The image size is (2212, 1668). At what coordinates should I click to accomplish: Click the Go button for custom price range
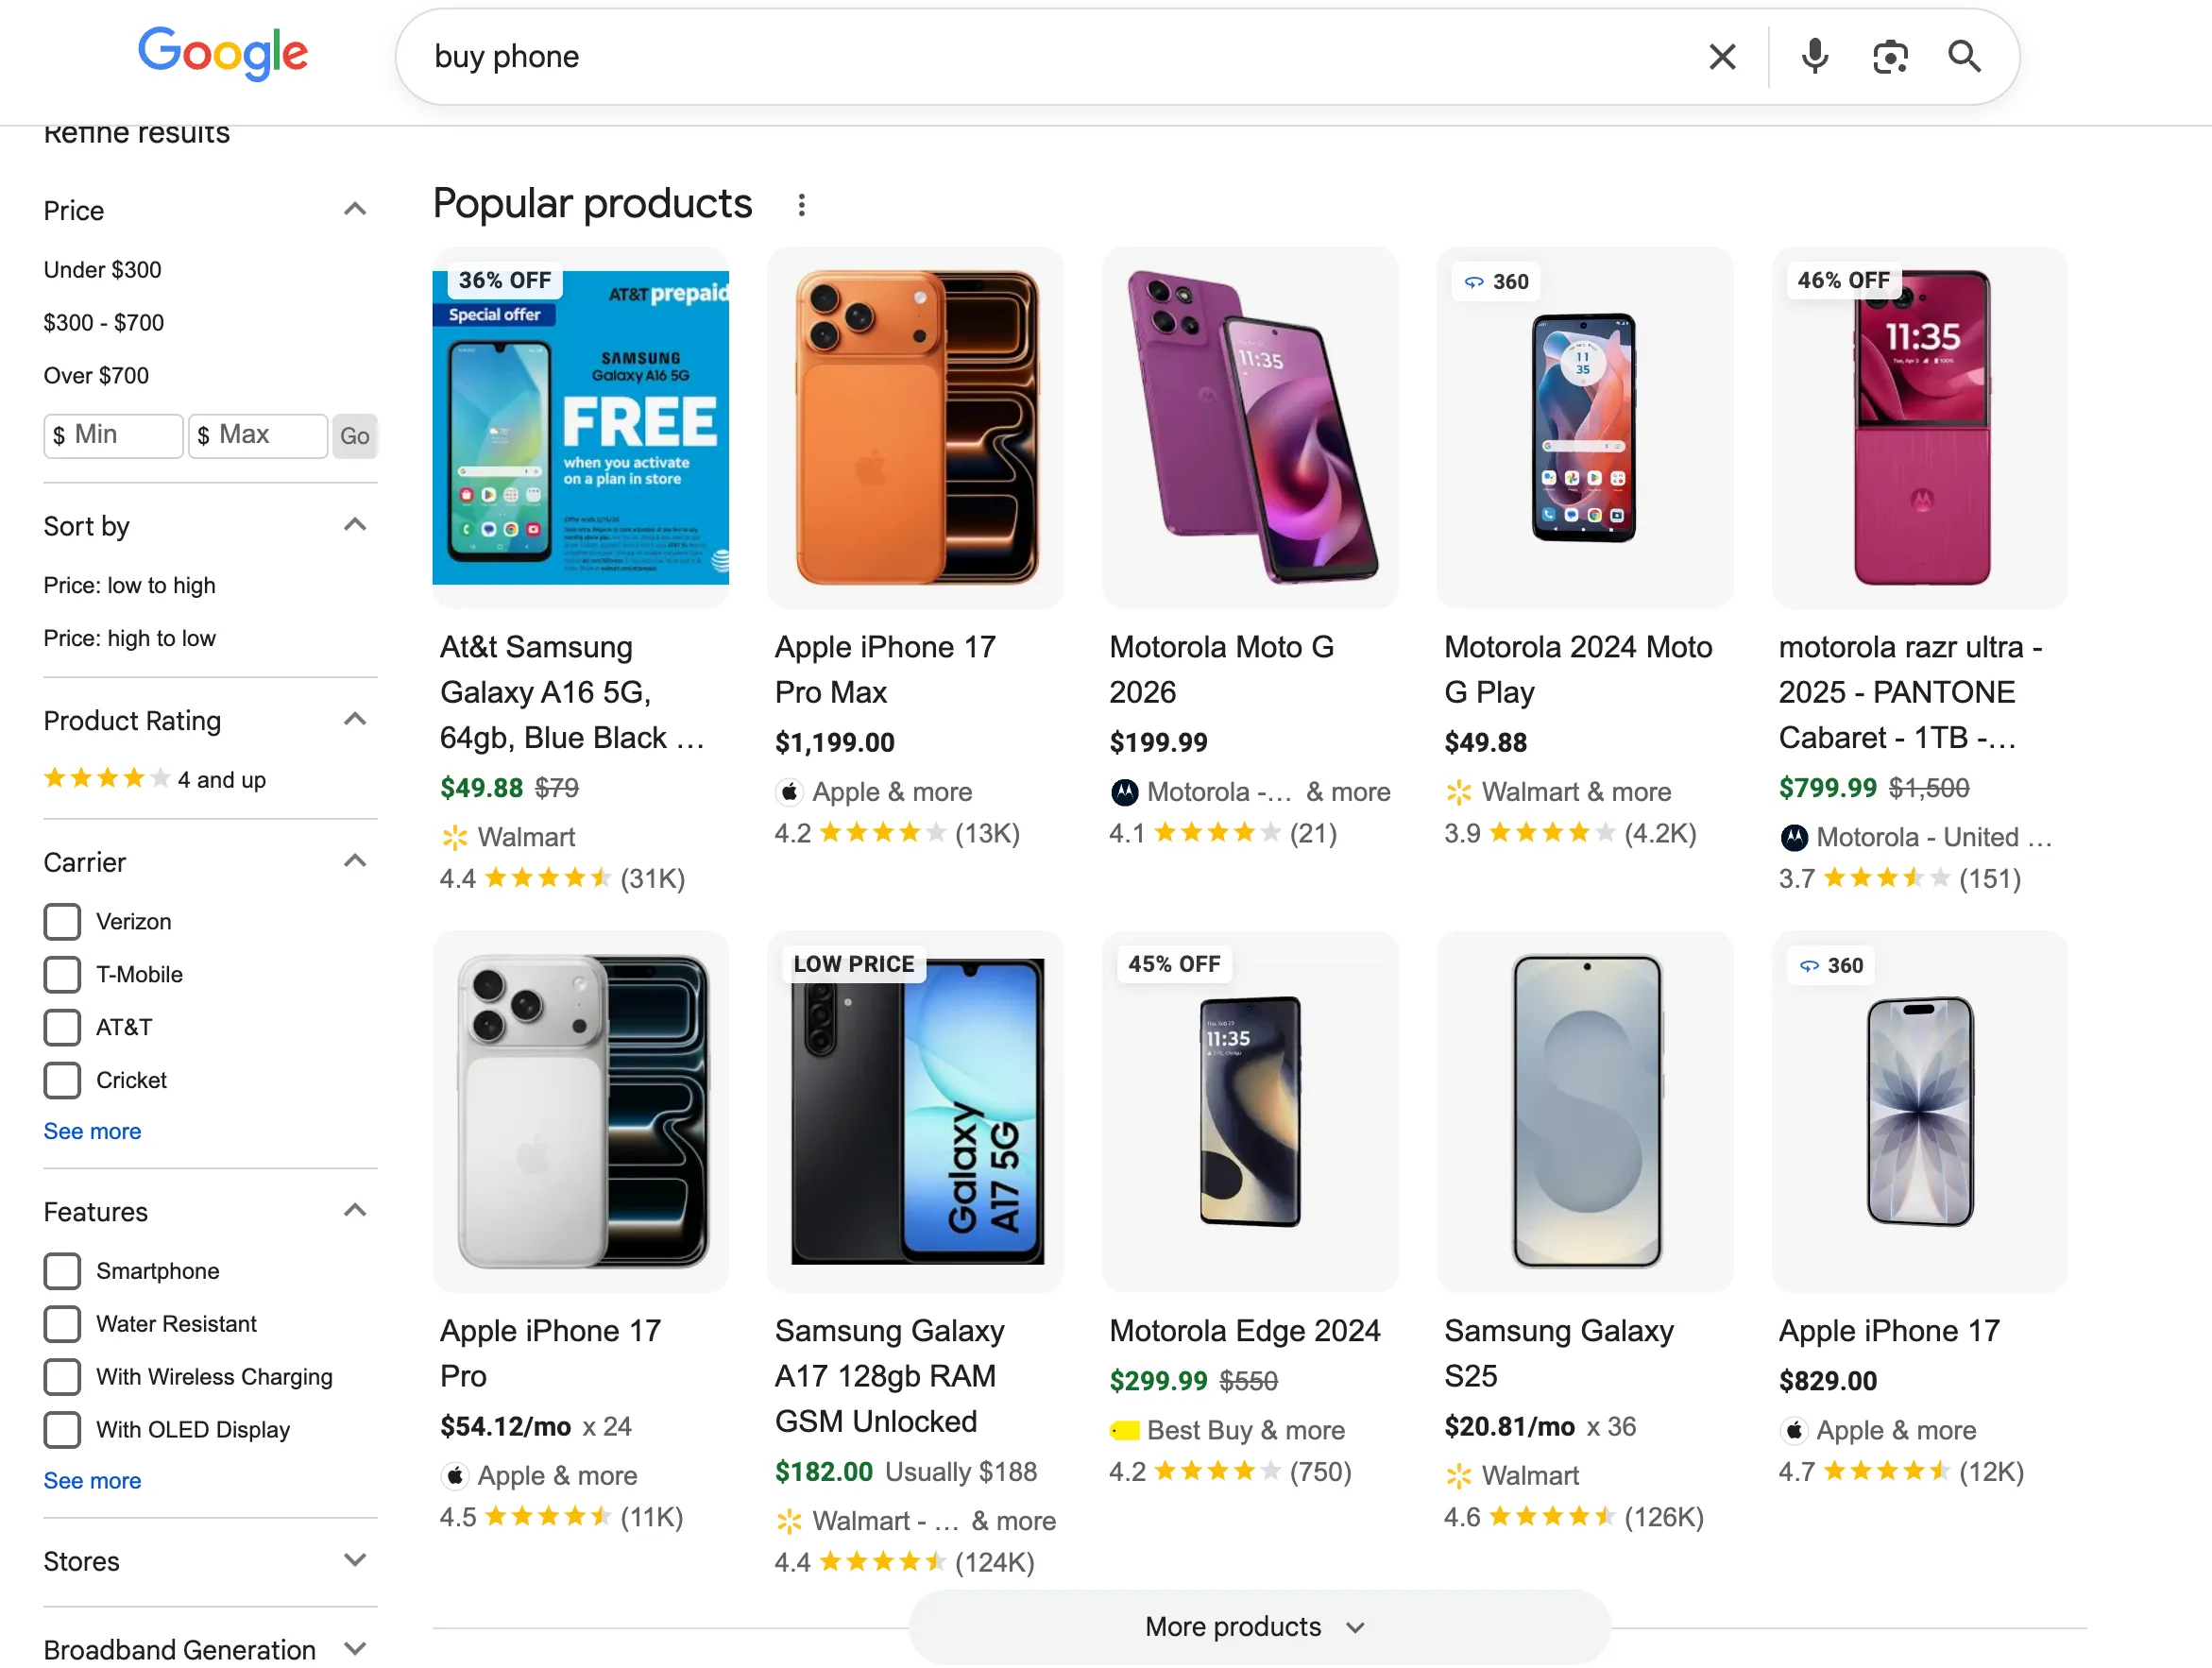pos(354,435)
